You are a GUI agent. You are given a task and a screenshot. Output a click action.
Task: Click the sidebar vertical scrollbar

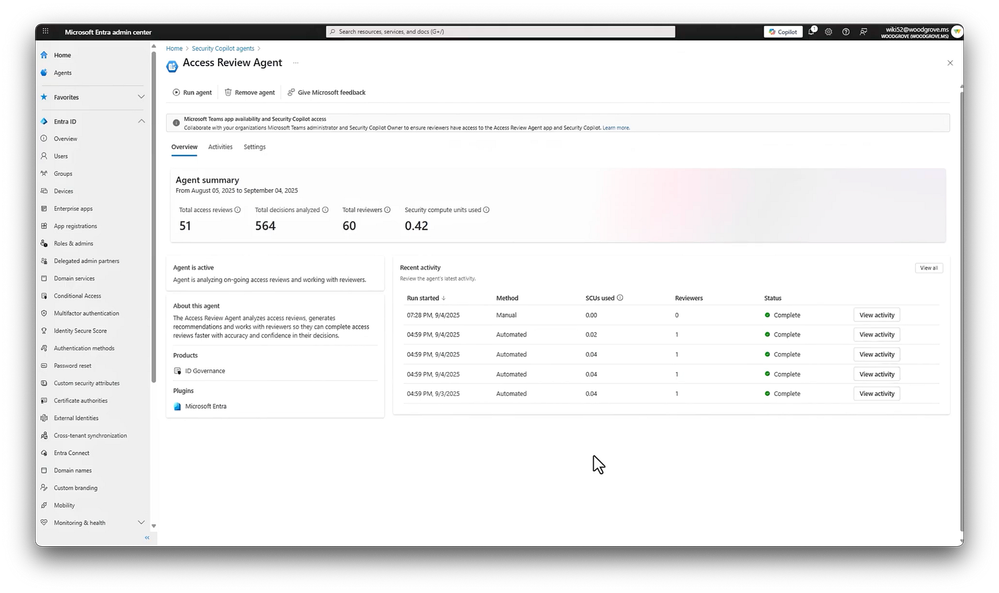point(154,217)
